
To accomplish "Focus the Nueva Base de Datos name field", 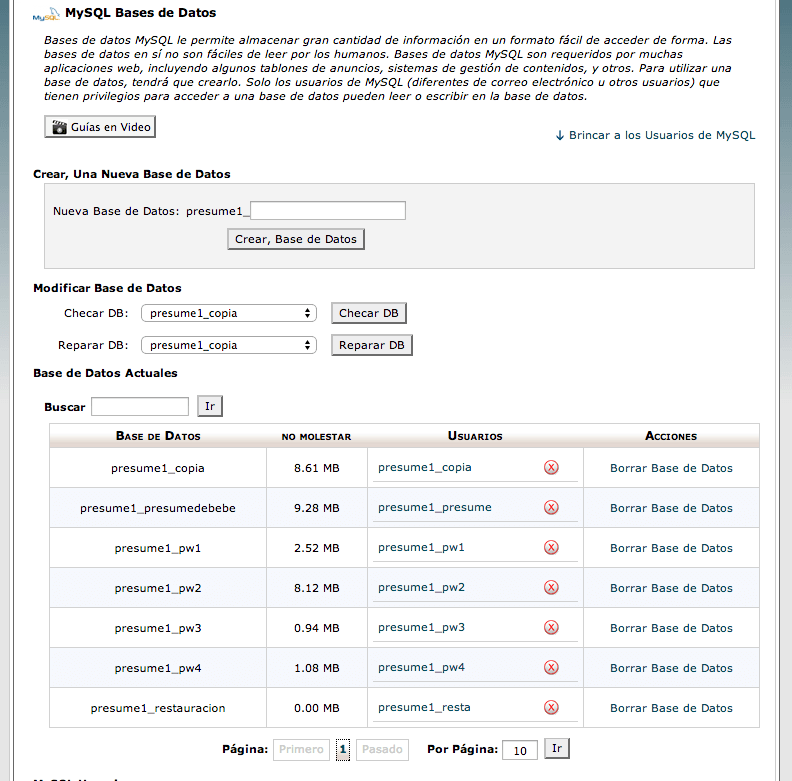I will (x=328, y=211).
